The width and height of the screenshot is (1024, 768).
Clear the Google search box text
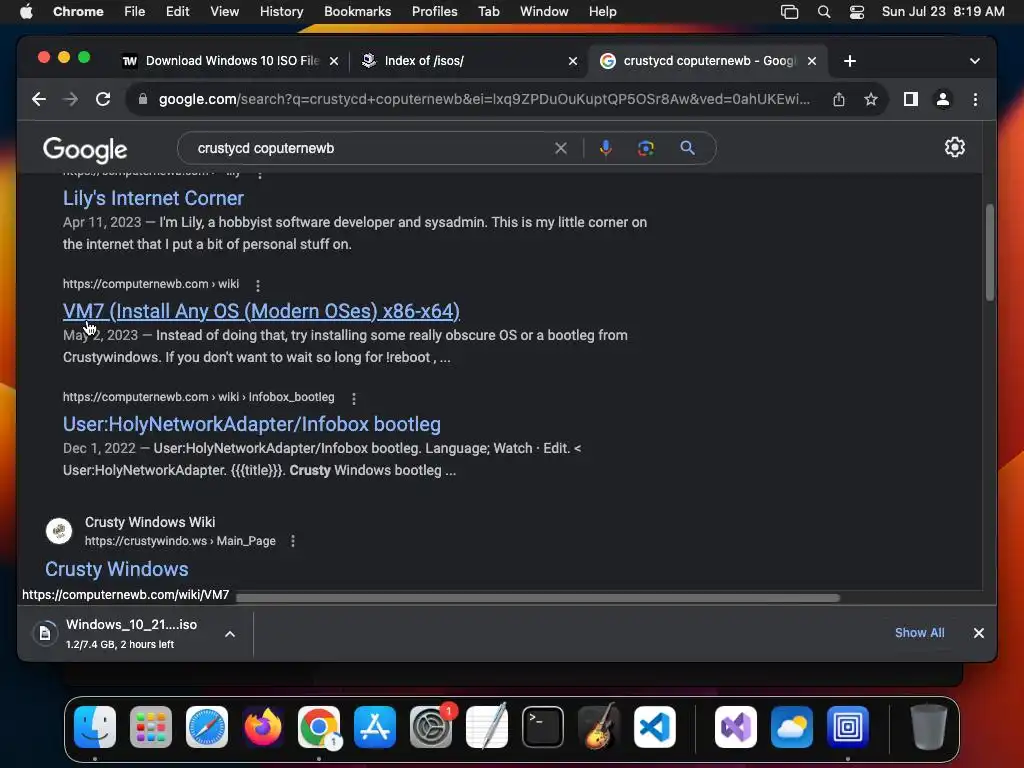point(560,148)
